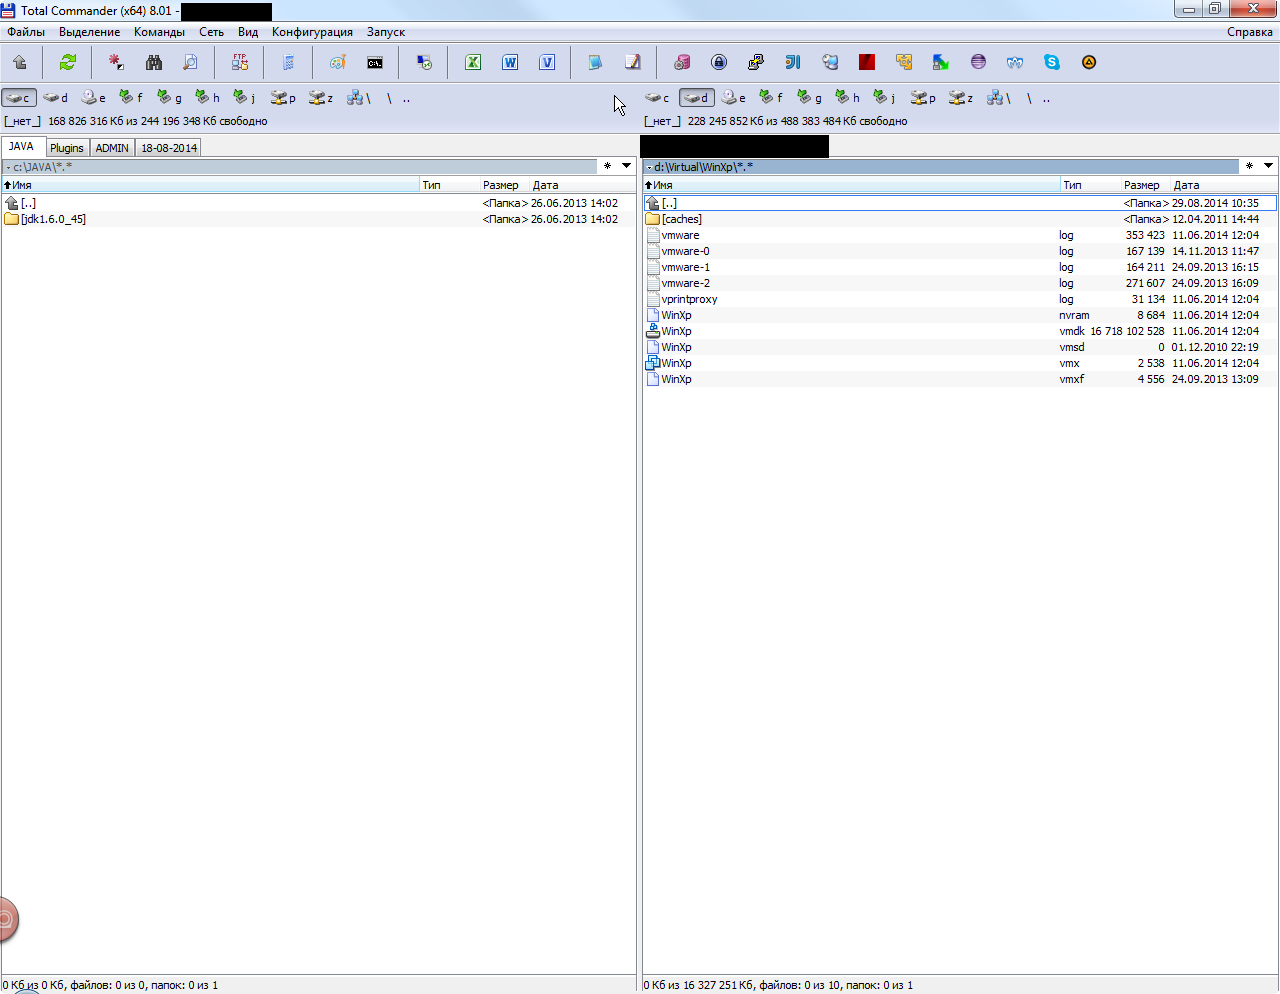Click the blue wings toolbar icon
Image resolution: width=1280 pixels, height=994 pixels.
tap(1015, 62)
